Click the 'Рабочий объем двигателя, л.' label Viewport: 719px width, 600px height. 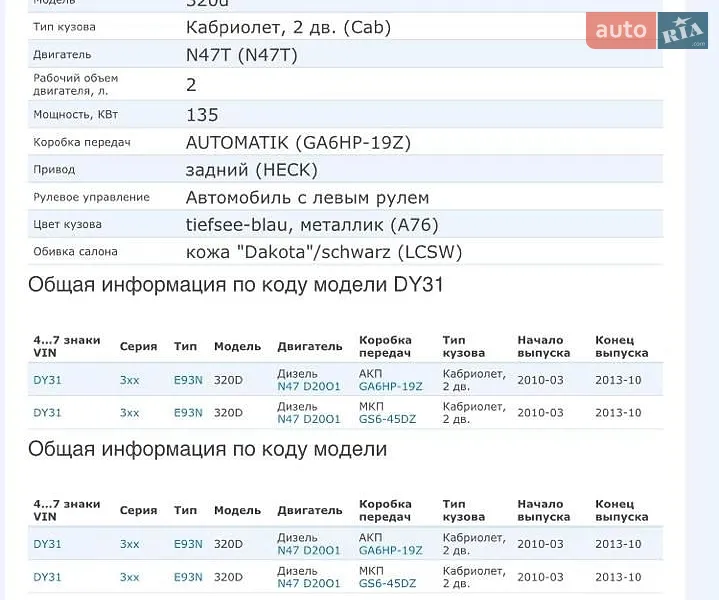[75, 84]
